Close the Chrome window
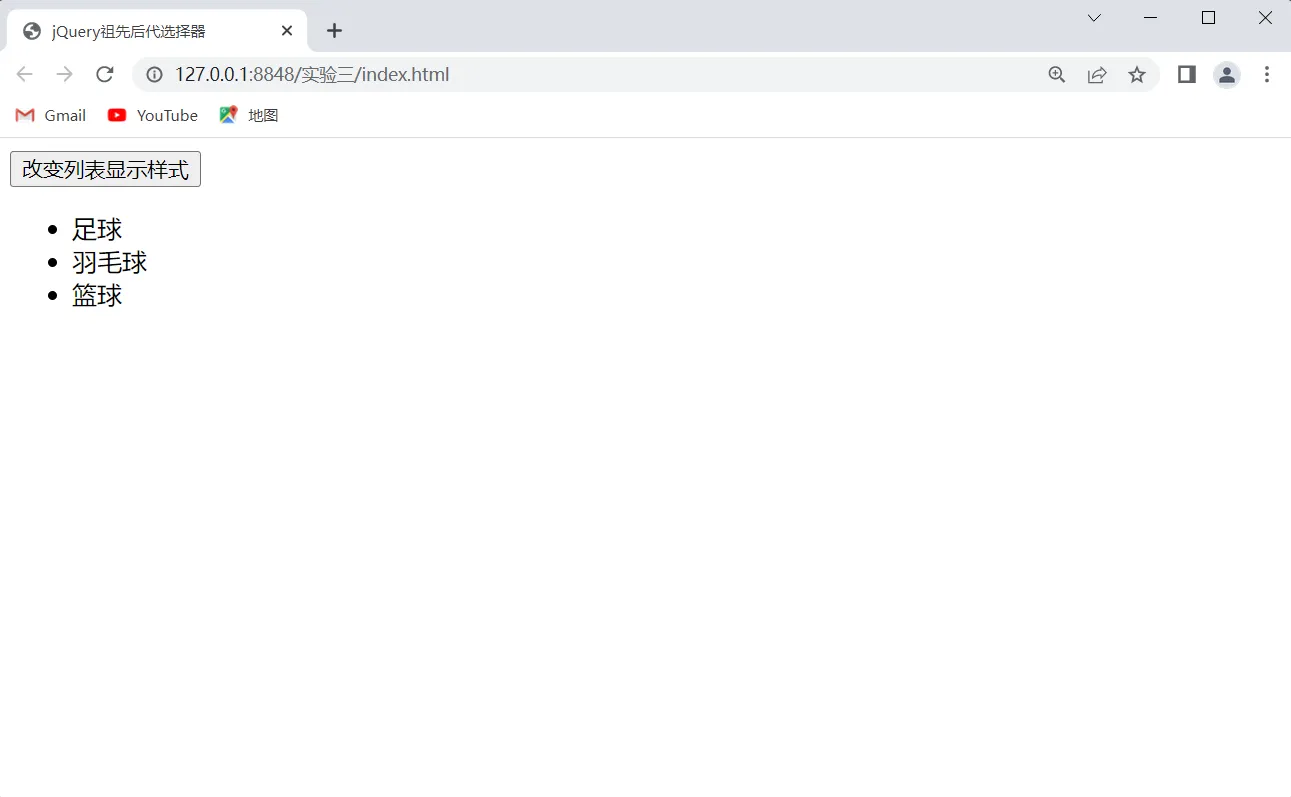This screenshot has height=797, width=1291. tap(1265, 18)
